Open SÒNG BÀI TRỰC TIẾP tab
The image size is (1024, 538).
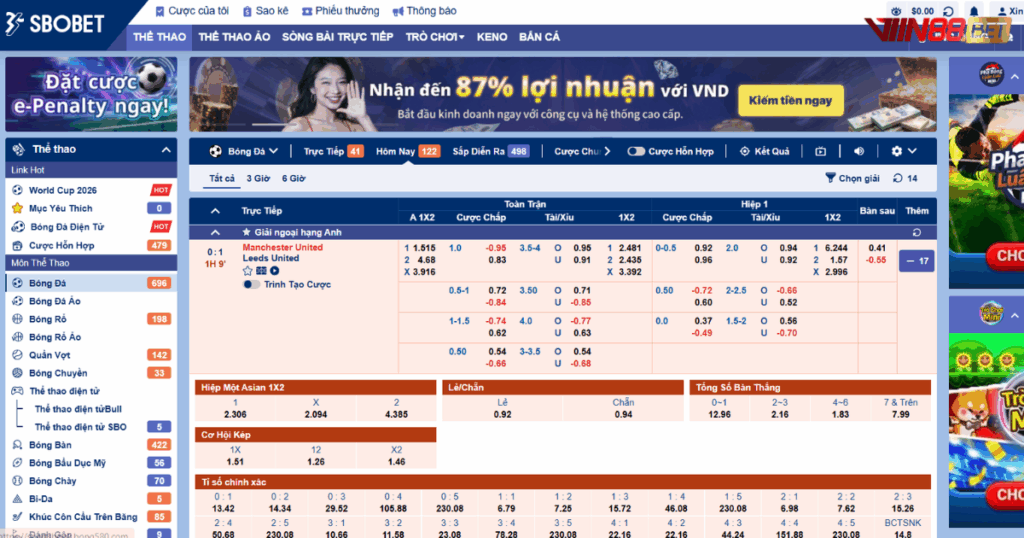[338, 37]
